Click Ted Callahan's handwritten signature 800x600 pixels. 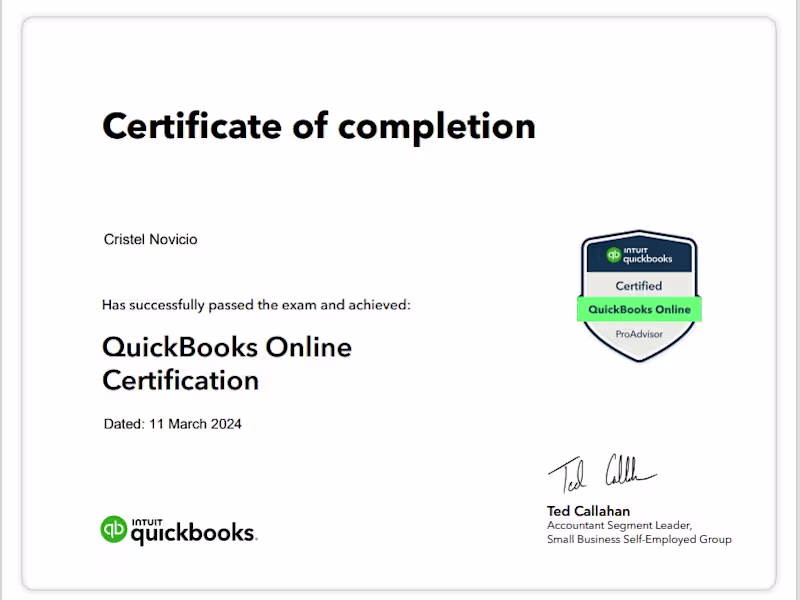click(603, 473)
